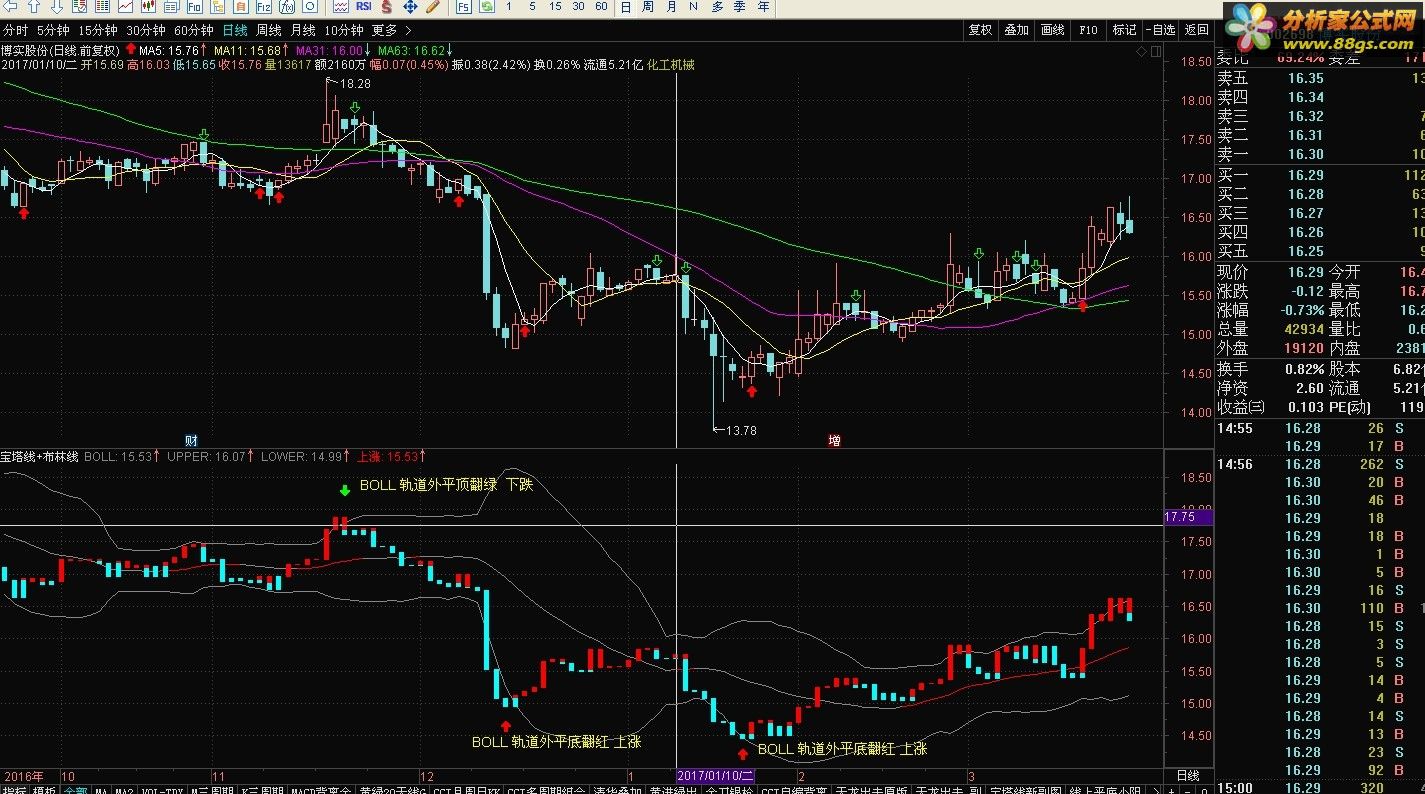
Task: Open the candlestick chart view icon
Action: click(x=148, y=7)
